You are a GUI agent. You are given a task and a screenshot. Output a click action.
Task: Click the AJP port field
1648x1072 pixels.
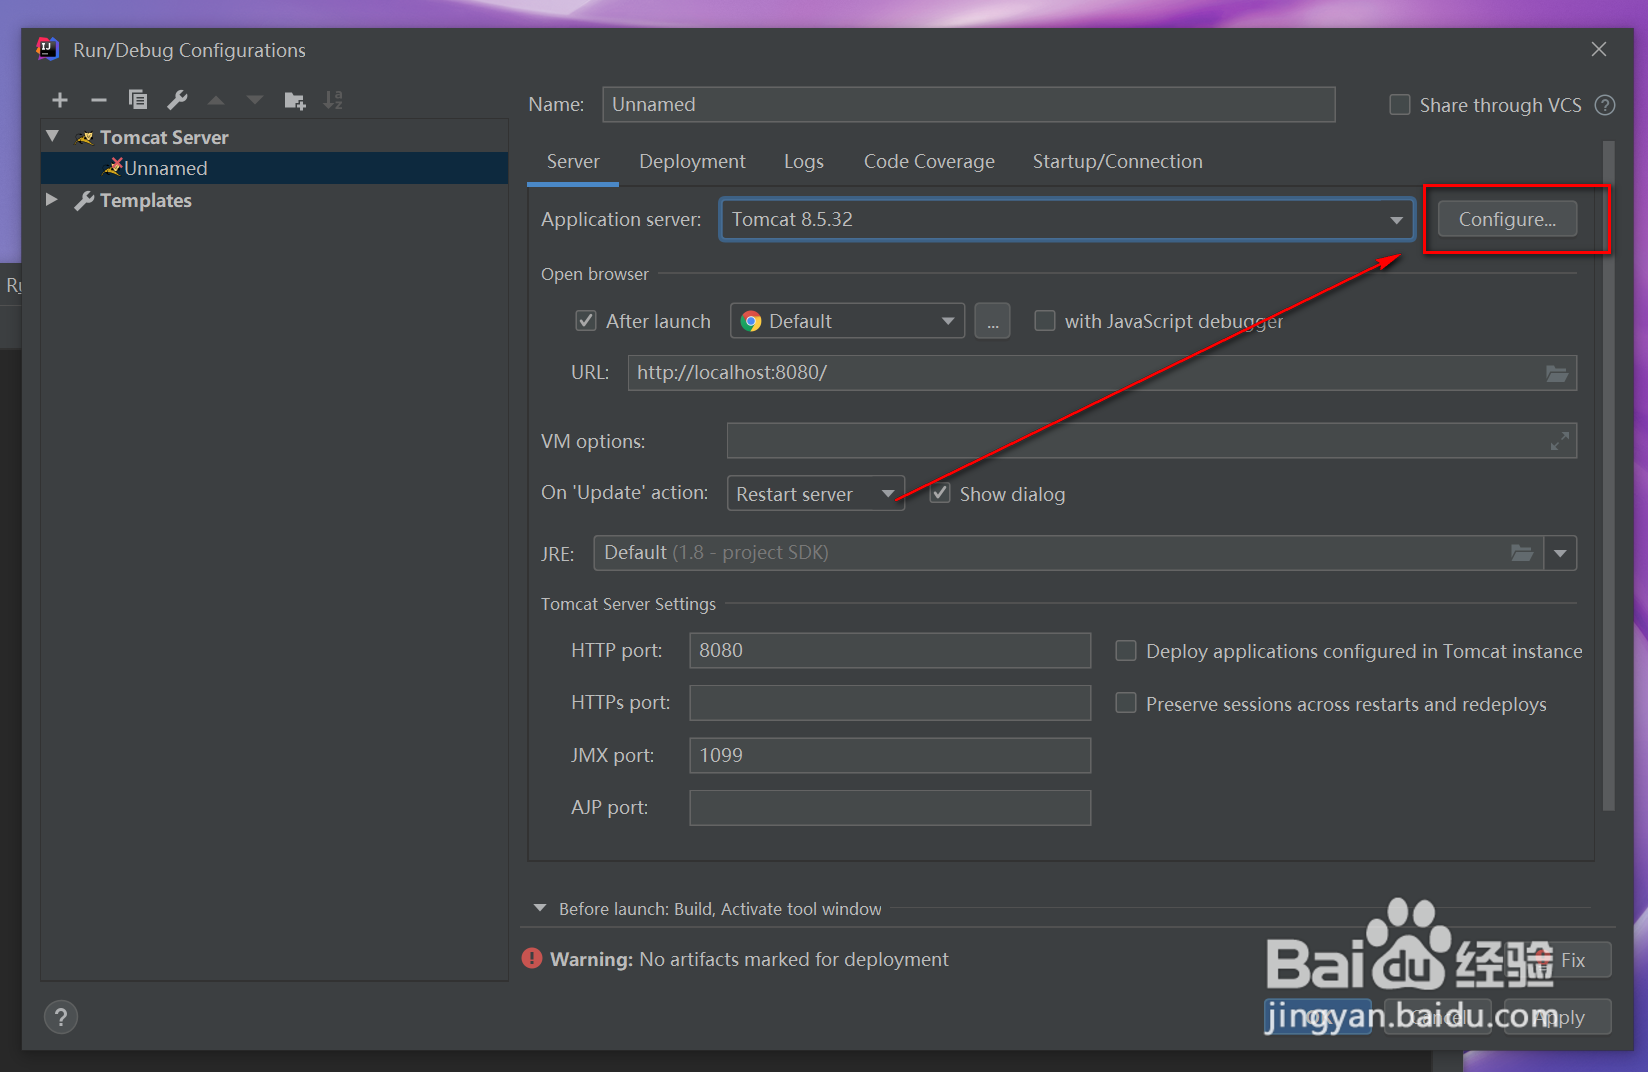[890, 808]
